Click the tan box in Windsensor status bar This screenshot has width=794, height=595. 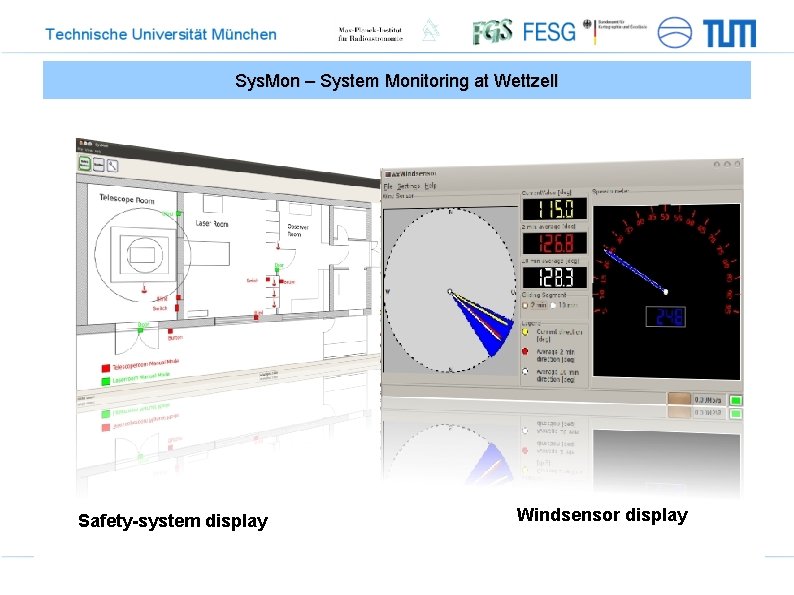coord(679,399)
